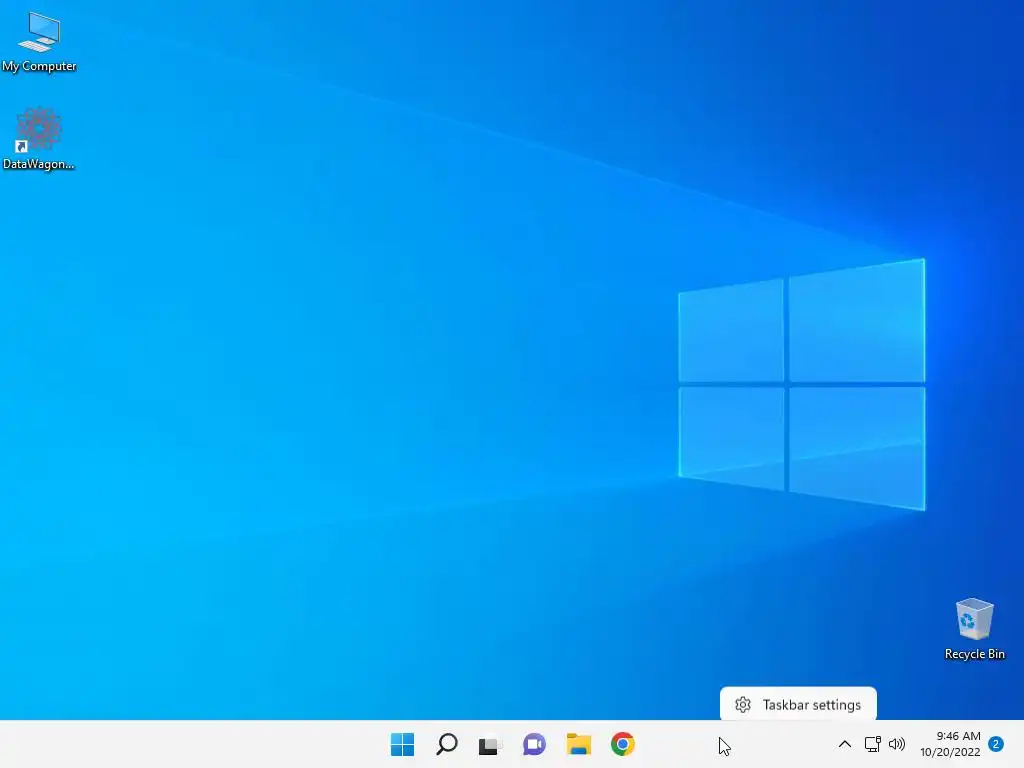Show hidden icons in the system tray
The width and height of the screenshot is (1024, 768).
844,744
